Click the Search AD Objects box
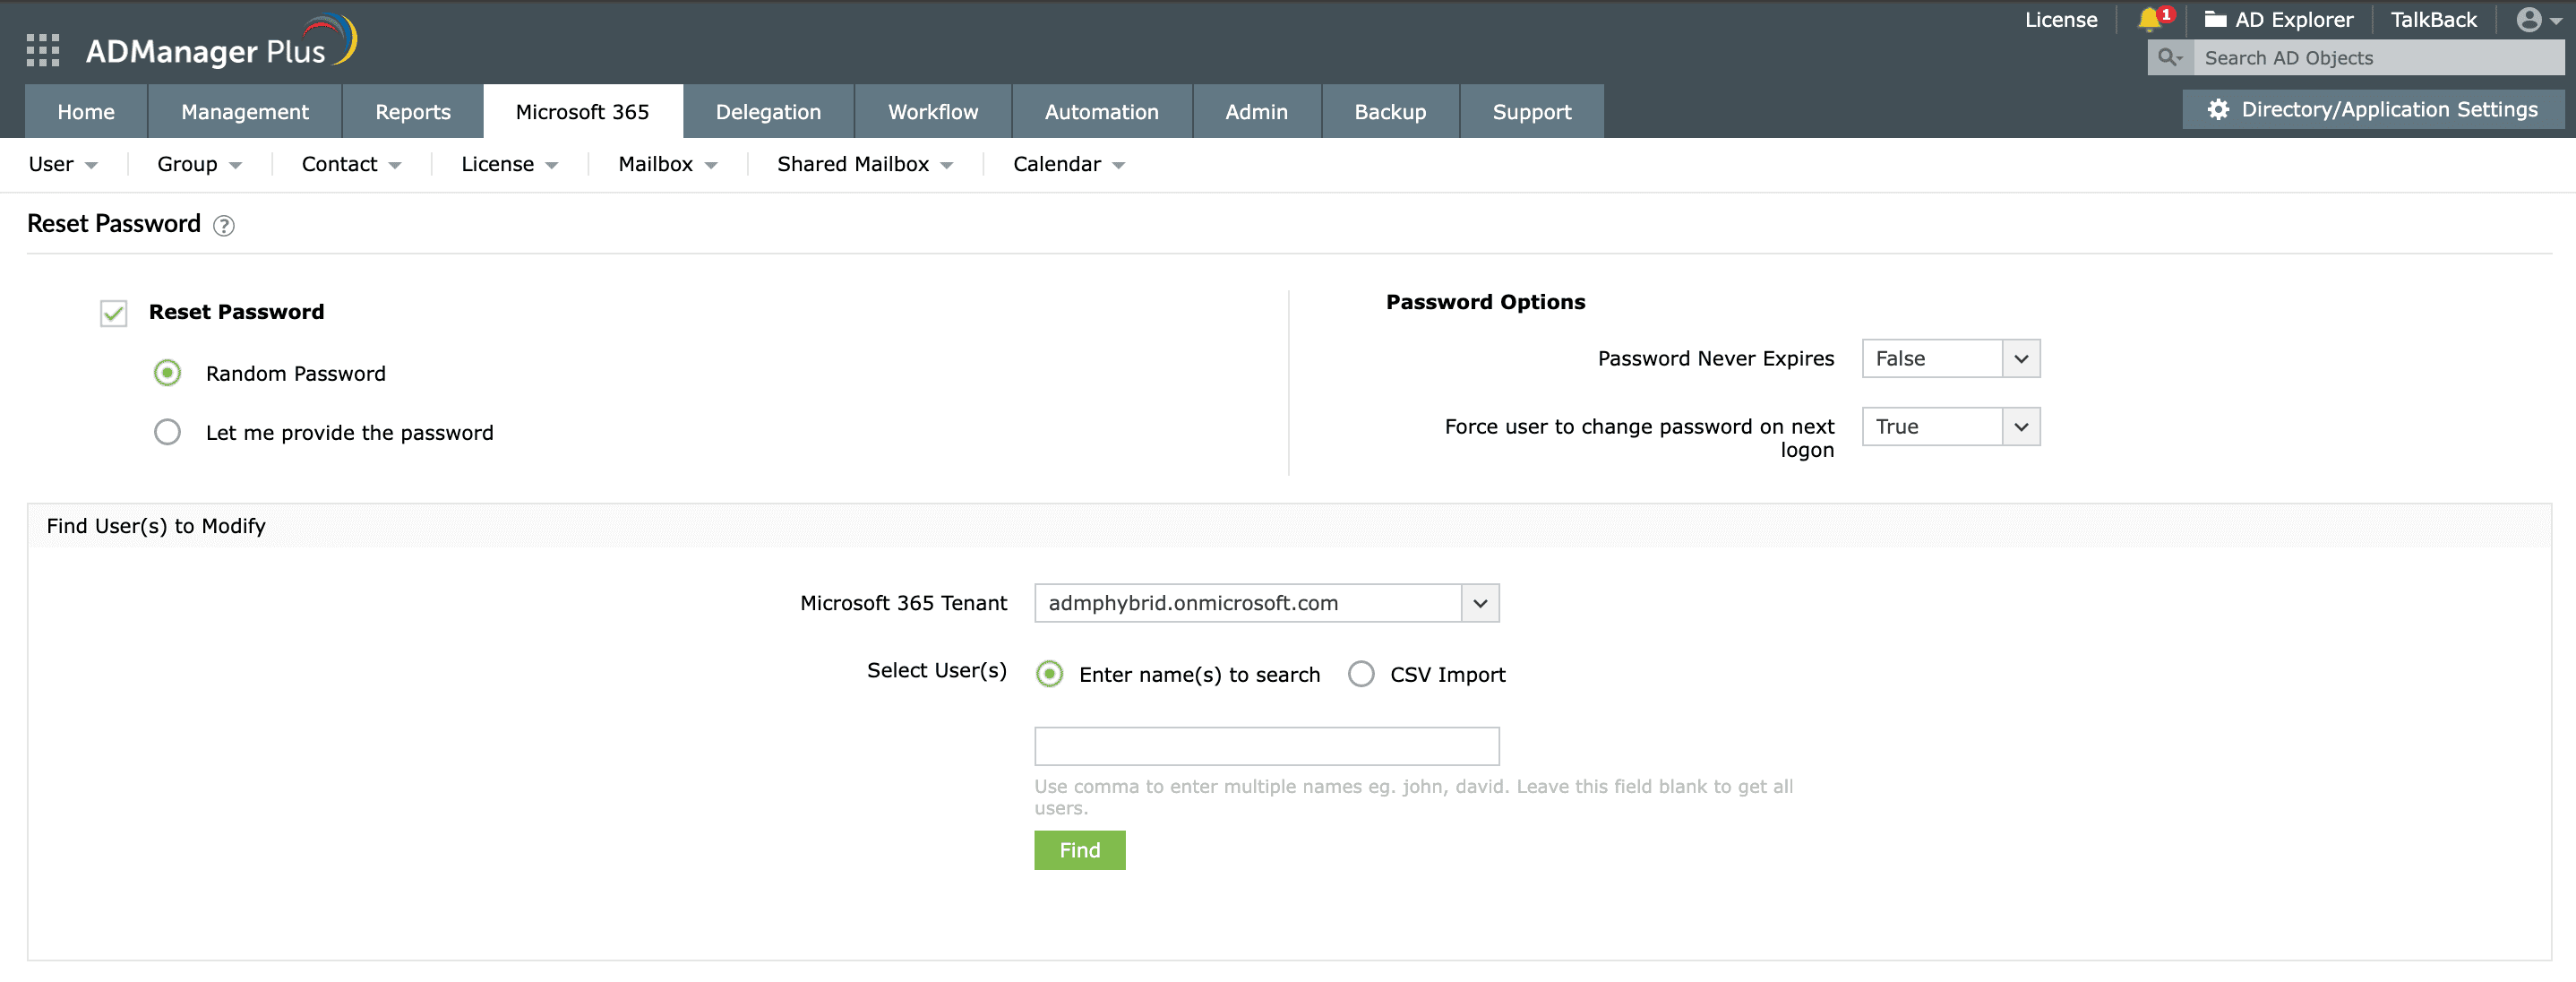The height and width of the screenshot is (982, 2576). (x=2376, y=58)
